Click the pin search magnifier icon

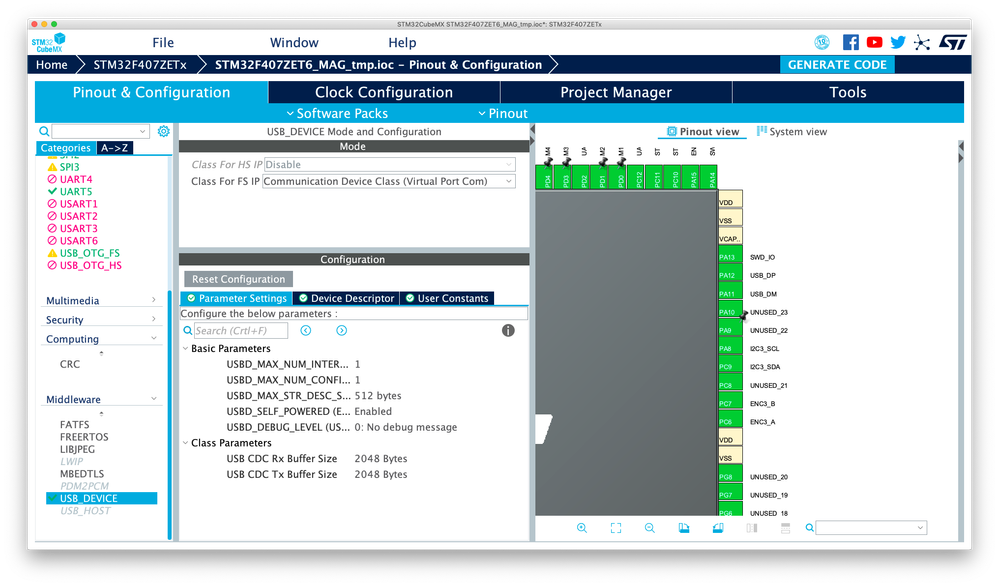(x=809, y=528)
